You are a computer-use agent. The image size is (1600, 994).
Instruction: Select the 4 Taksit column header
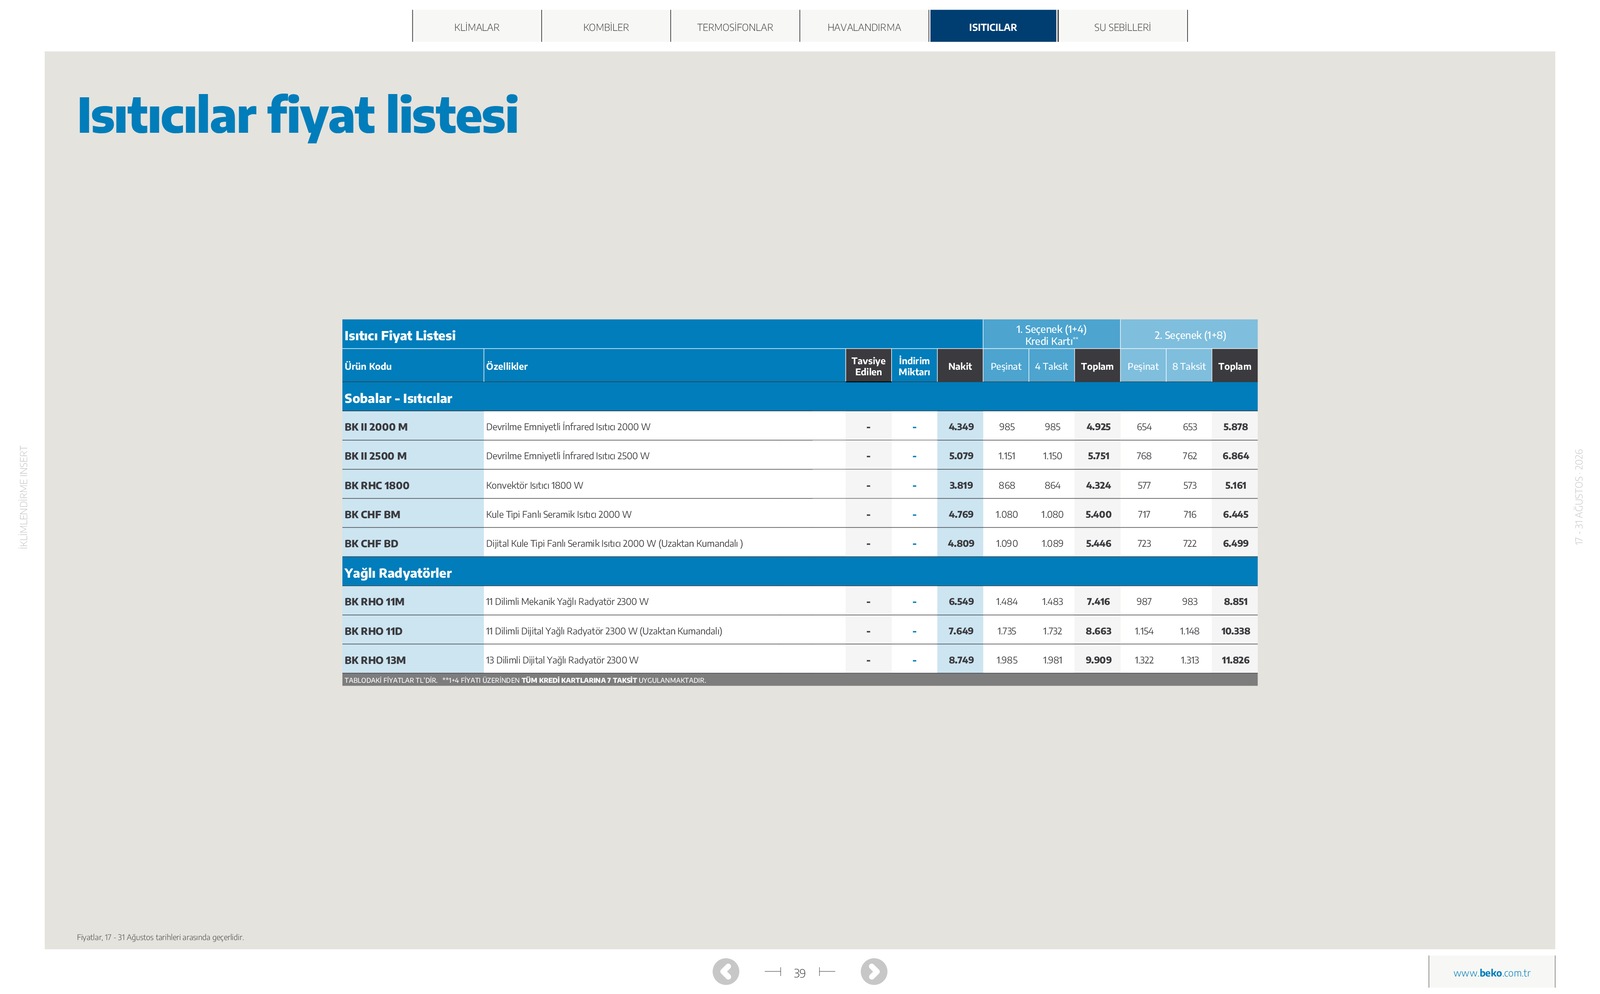[x=1051, y=366]
